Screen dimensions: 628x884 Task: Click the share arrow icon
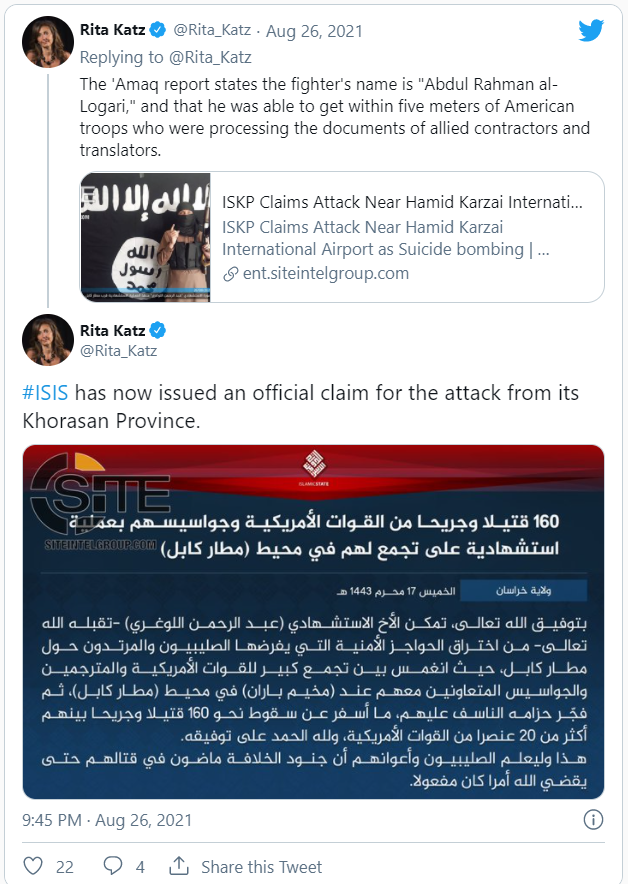(x=180, y=866)
